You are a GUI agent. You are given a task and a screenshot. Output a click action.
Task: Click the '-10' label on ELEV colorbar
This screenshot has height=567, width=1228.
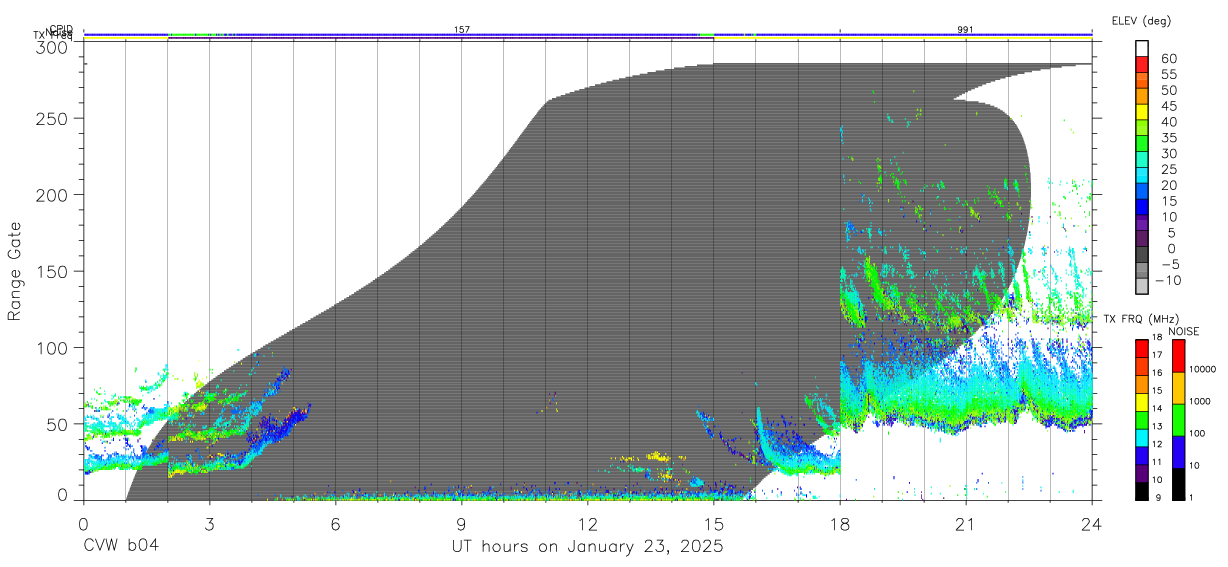(1169, 281)
